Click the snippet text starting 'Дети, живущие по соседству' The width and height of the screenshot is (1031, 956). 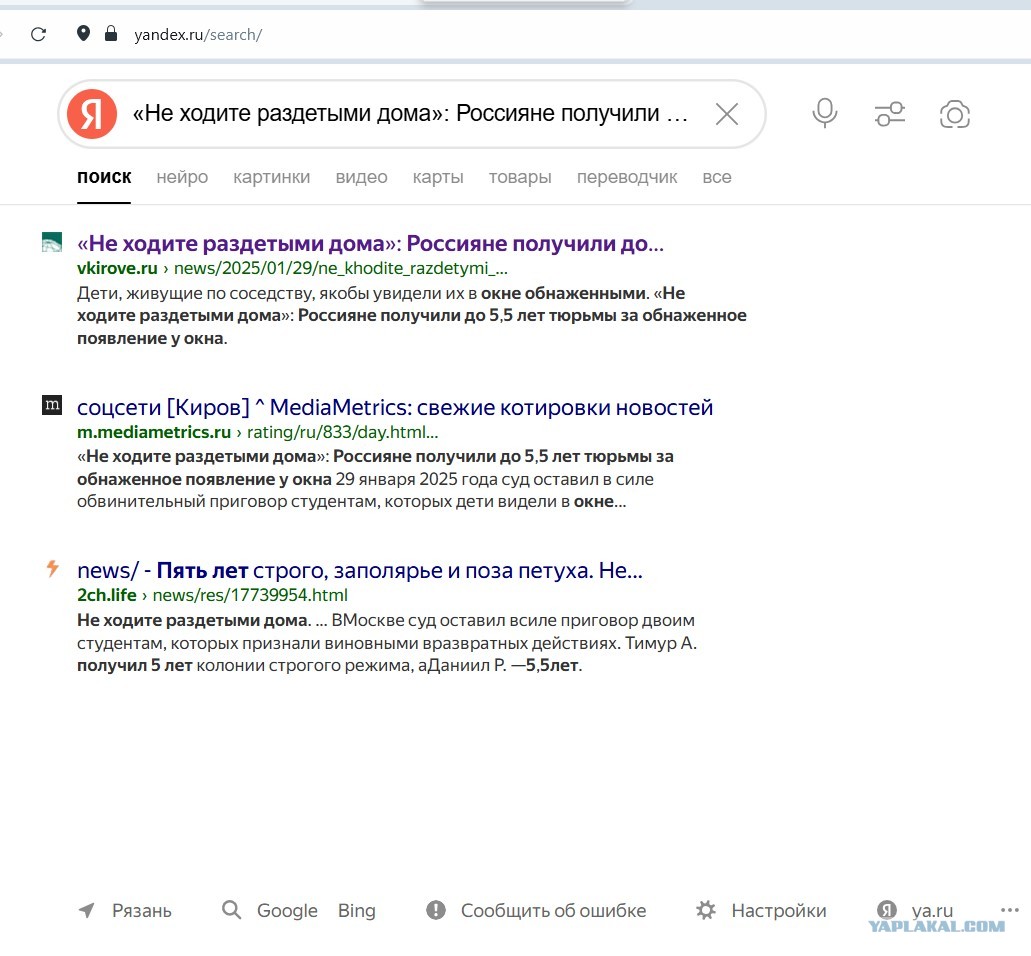pos(412,316)
